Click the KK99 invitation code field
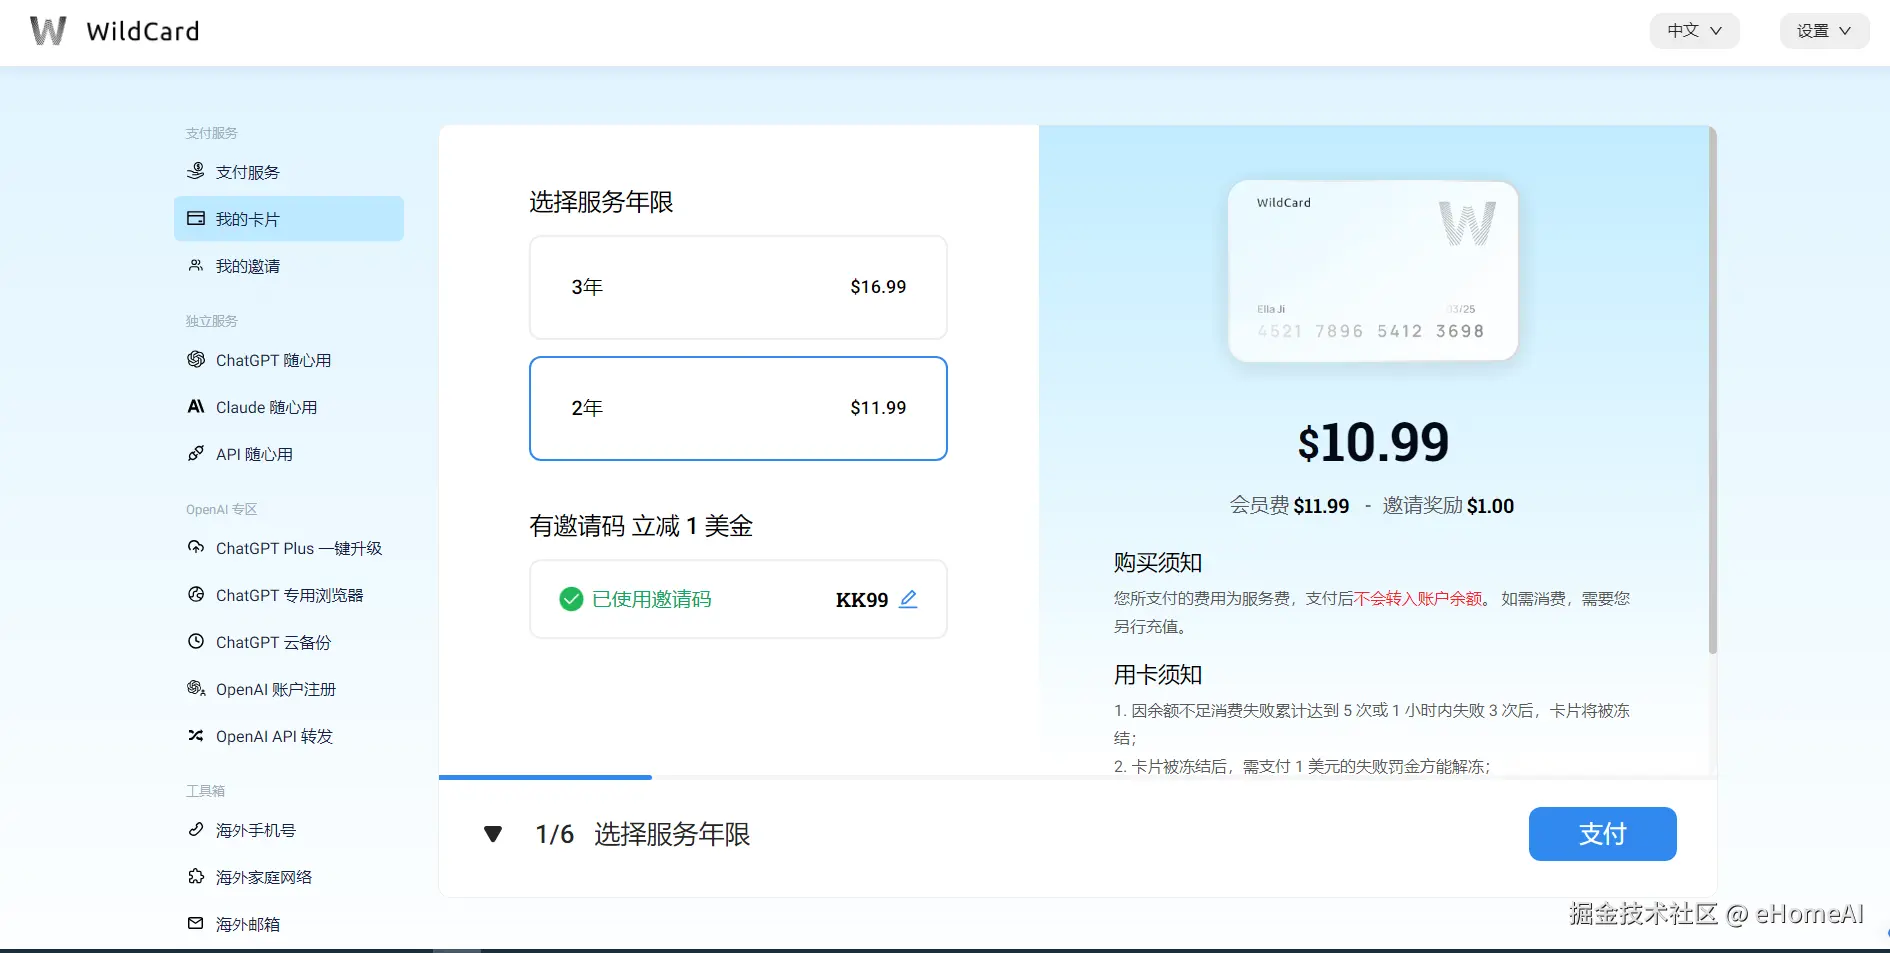Screen dimensions: 1890x953 (738, 599)
